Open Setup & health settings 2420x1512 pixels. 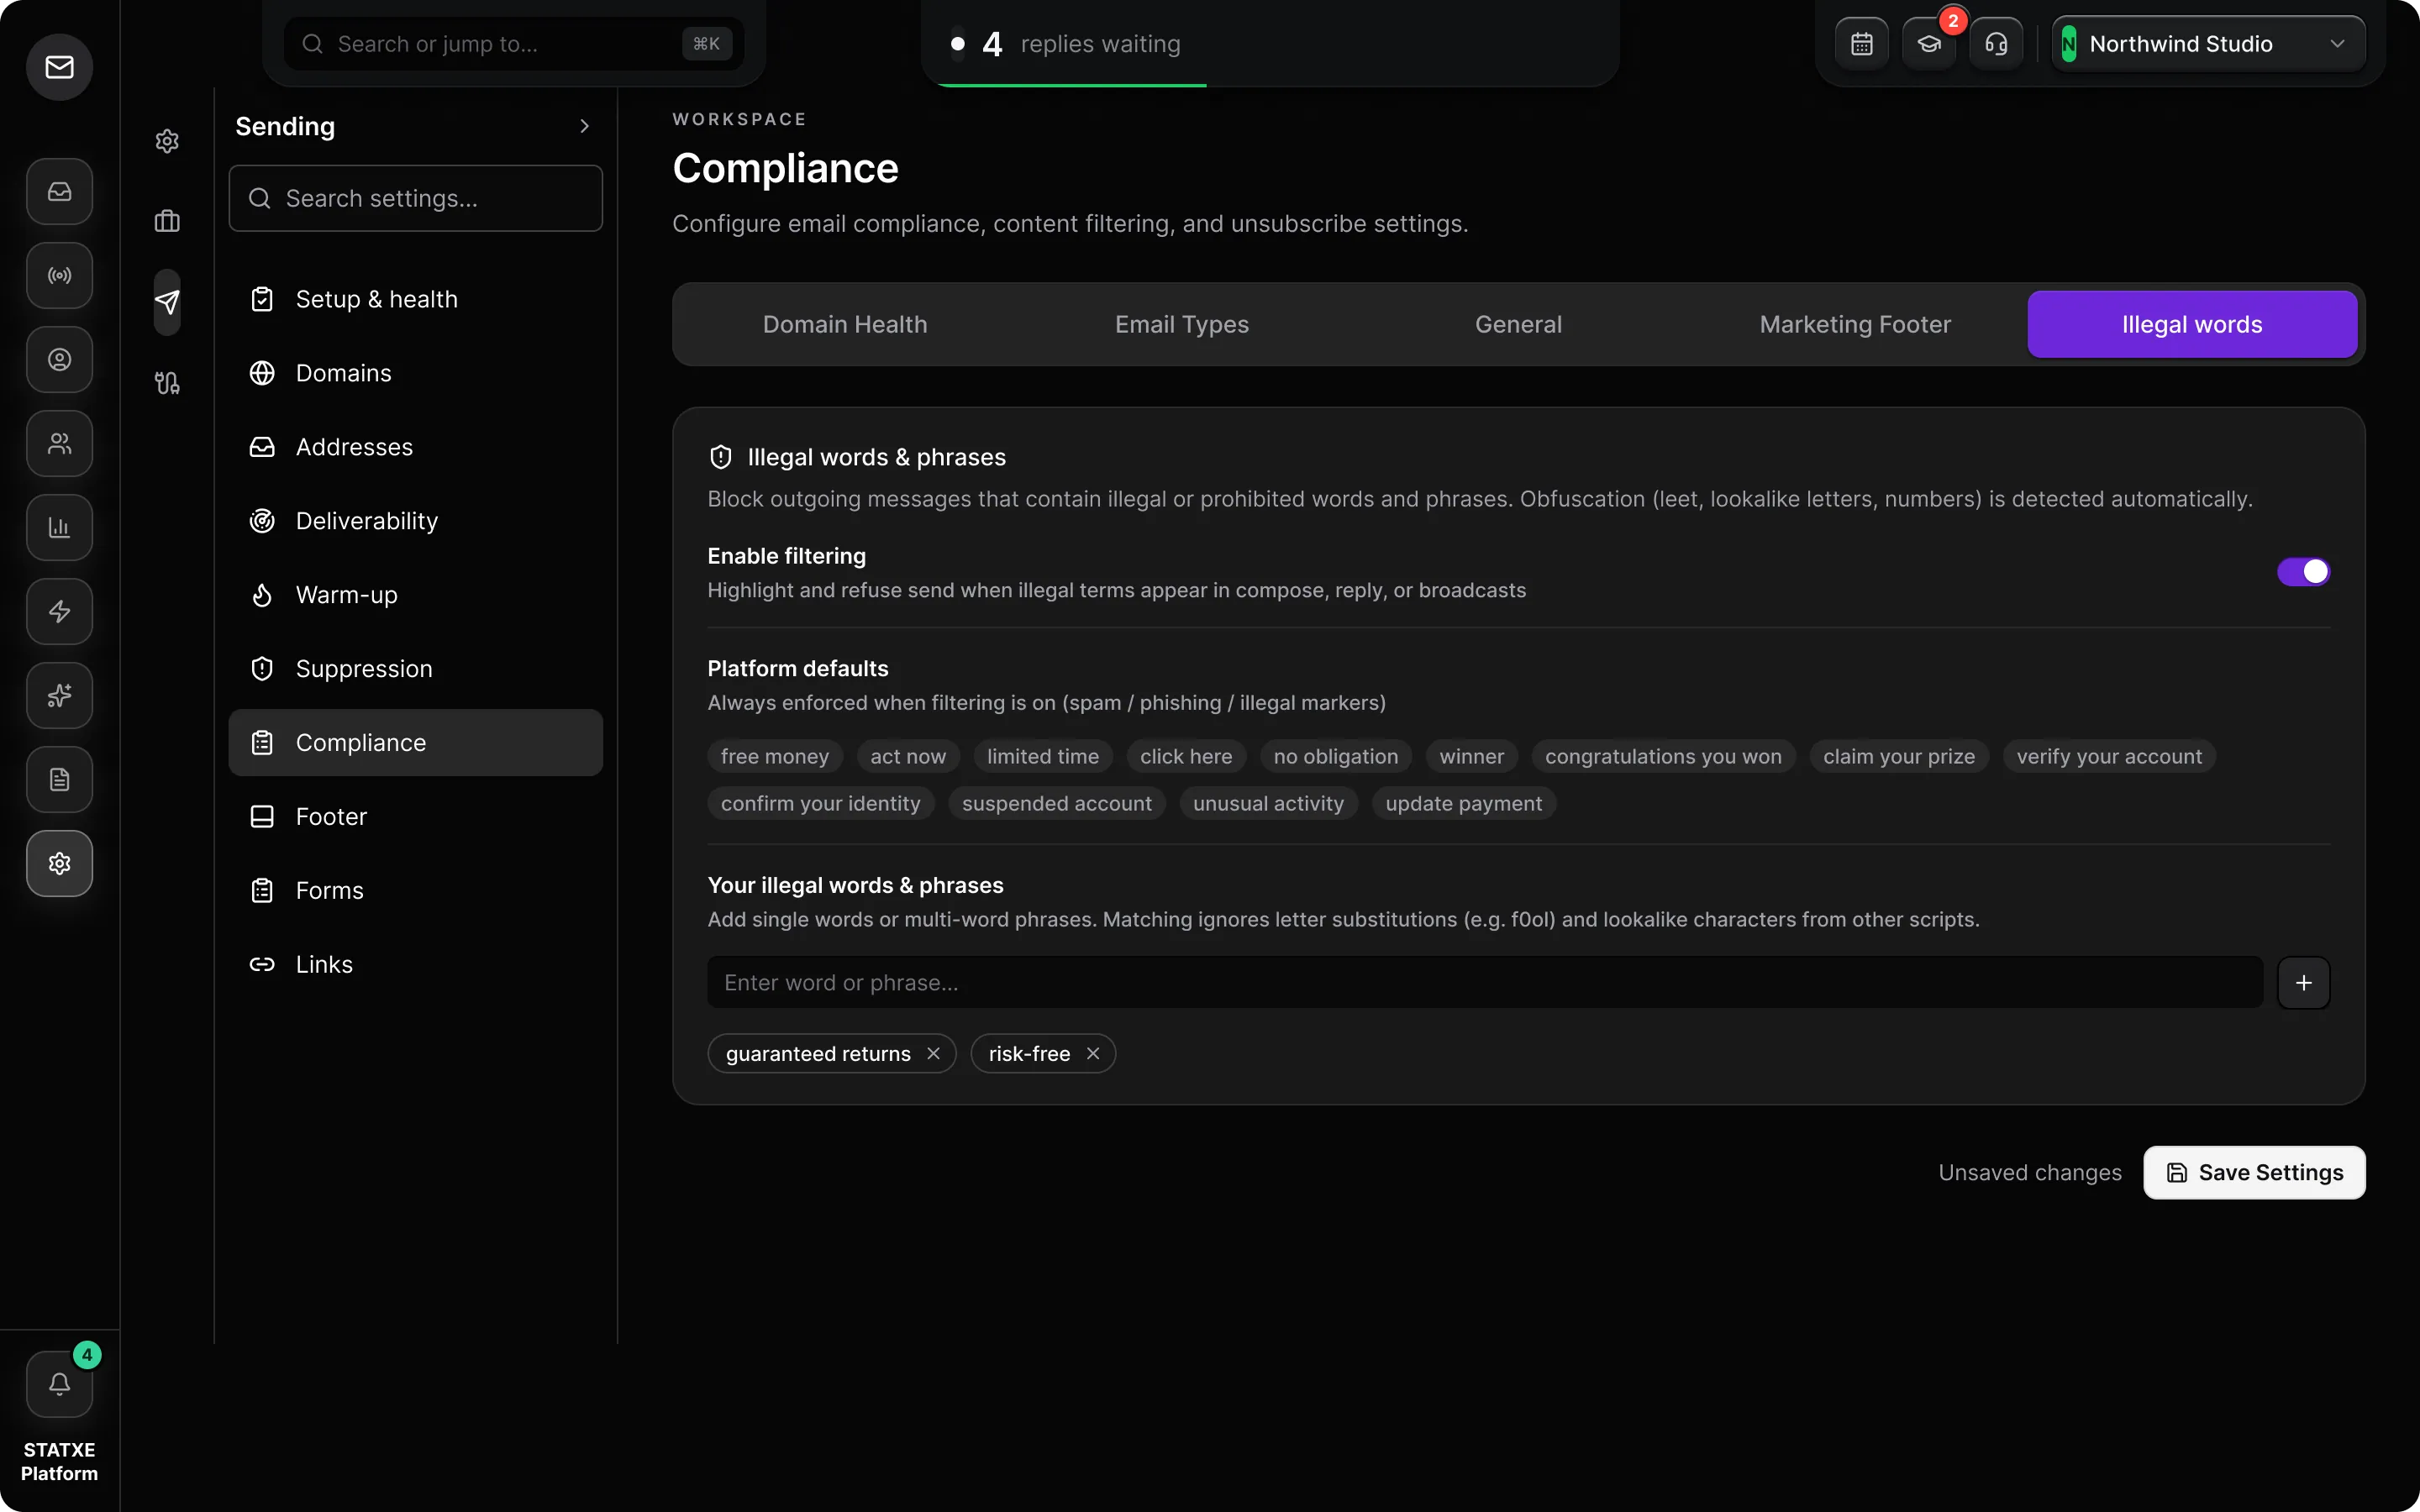click(x=415, y=299)
